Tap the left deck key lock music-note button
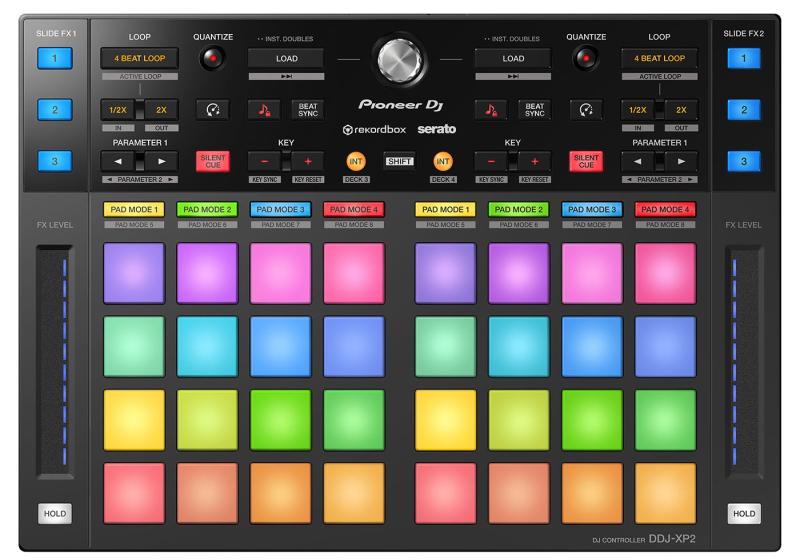This screenshot has width=800, height=560. [264, 110]
